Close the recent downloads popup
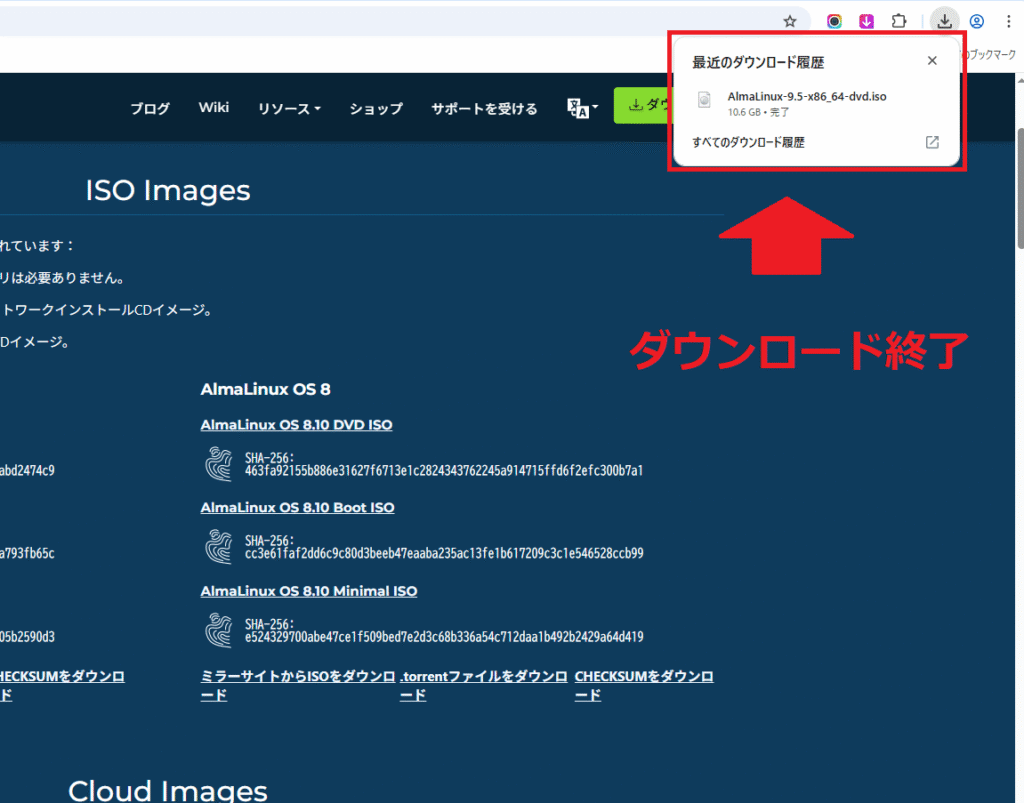1024x803 pixels. (932, 61)
